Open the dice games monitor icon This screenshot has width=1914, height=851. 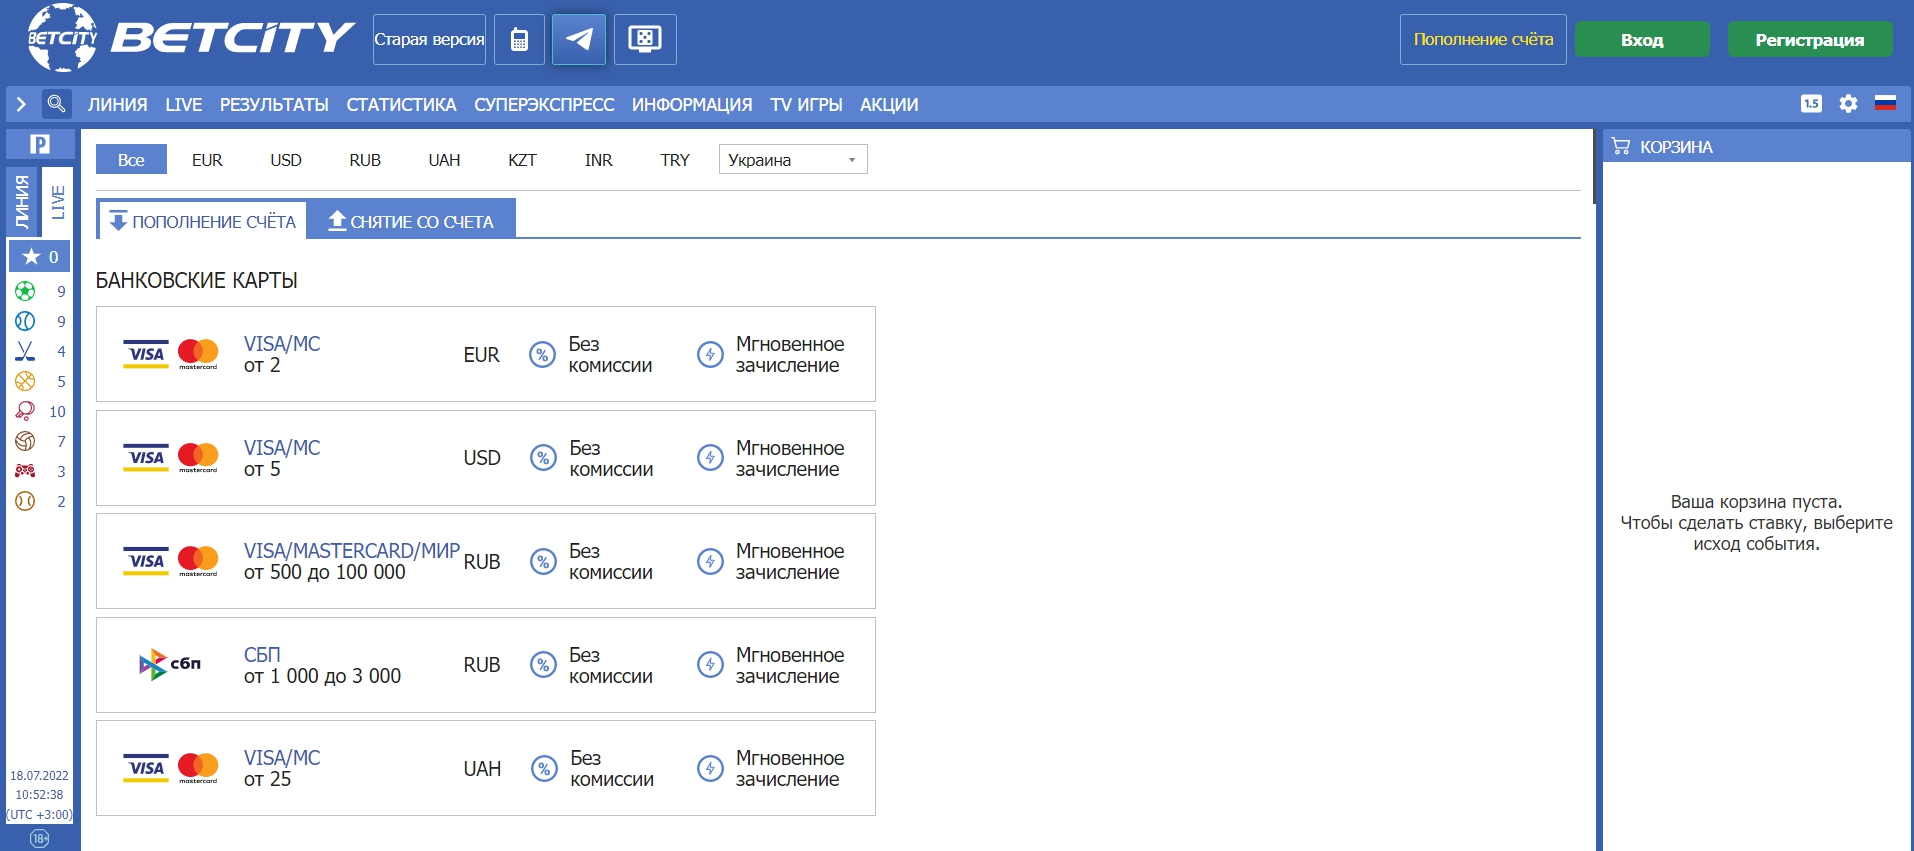(645, 40)
